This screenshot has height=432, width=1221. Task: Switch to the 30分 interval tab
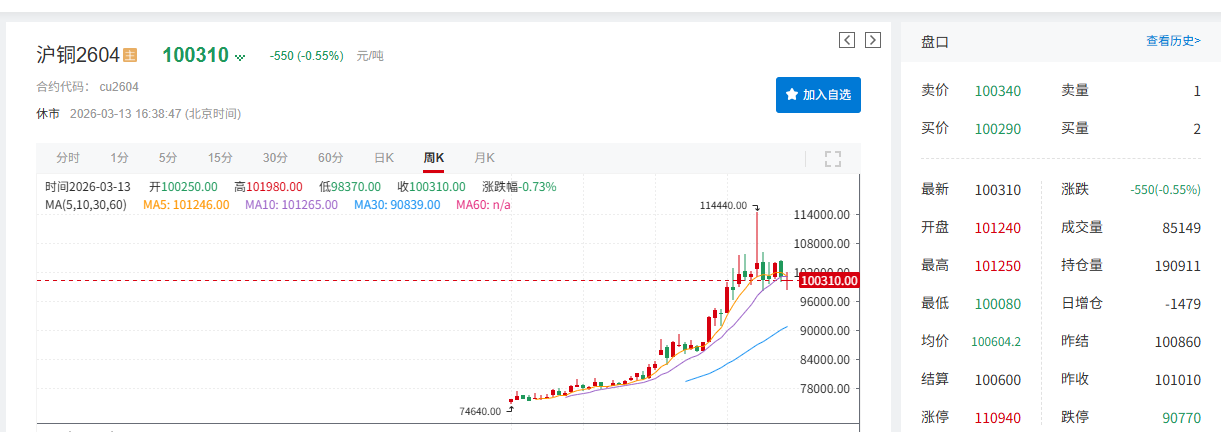[275, 158]
